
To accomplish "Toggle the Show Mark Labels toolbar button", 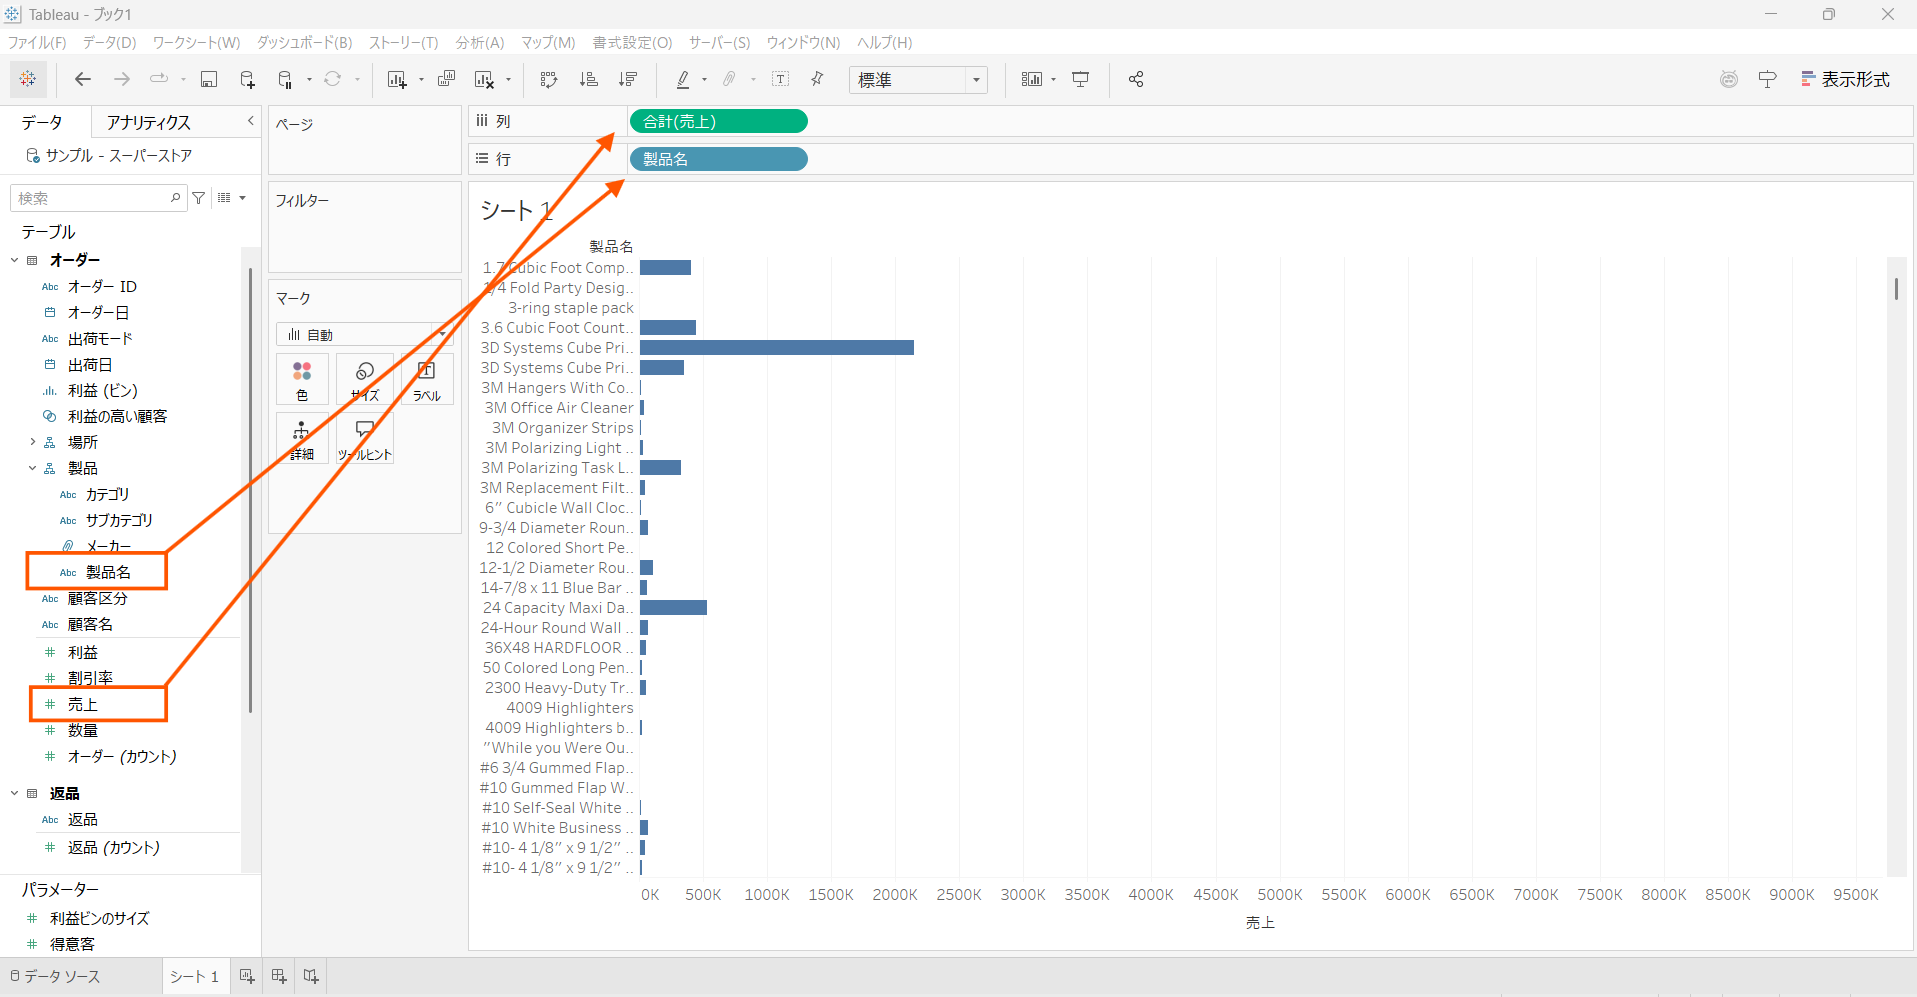I will (781, 80).
